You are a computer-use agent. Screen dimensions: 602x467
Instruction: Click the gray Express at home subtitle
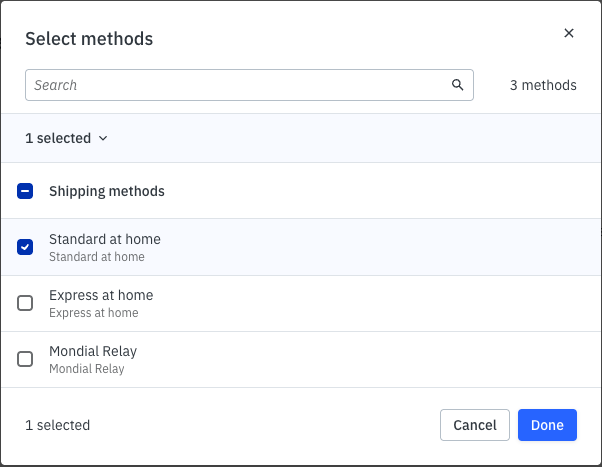94,313
